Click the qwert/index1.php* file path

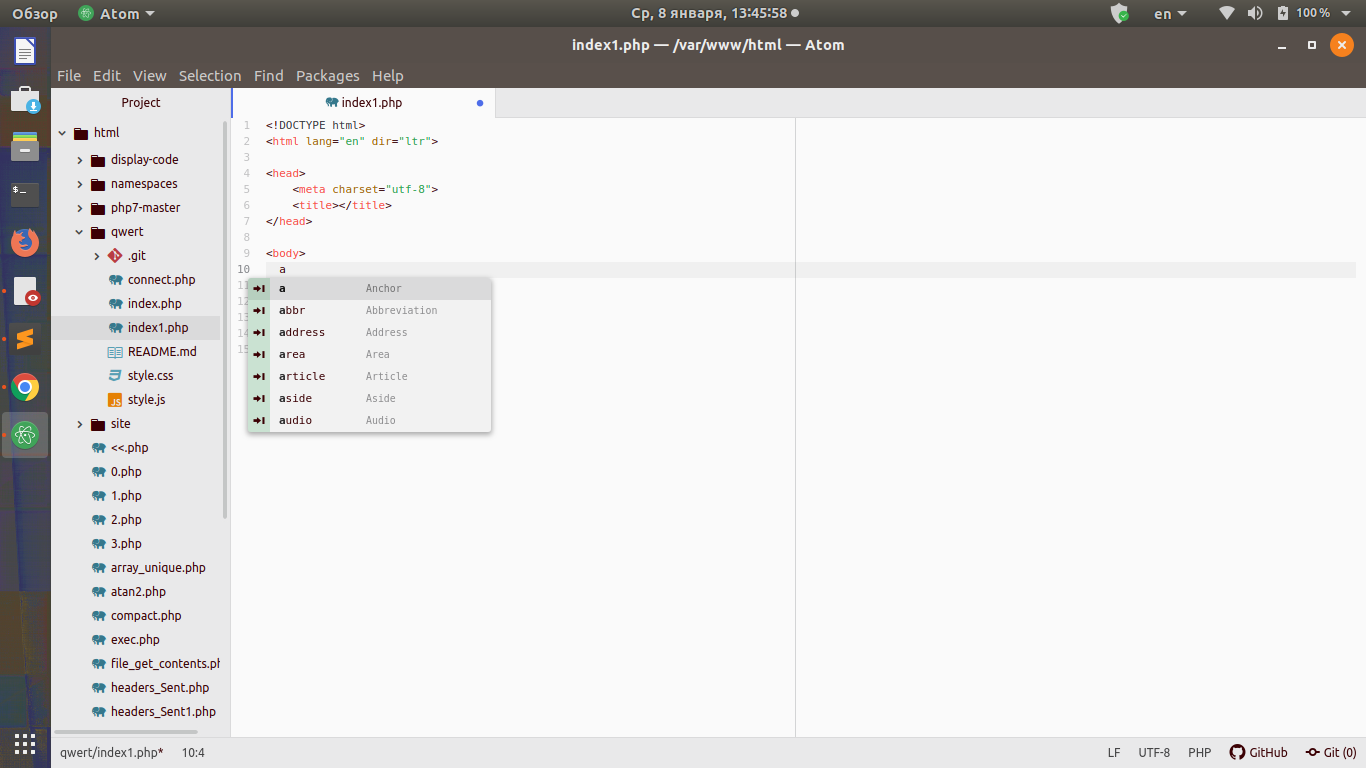(111, 753)
